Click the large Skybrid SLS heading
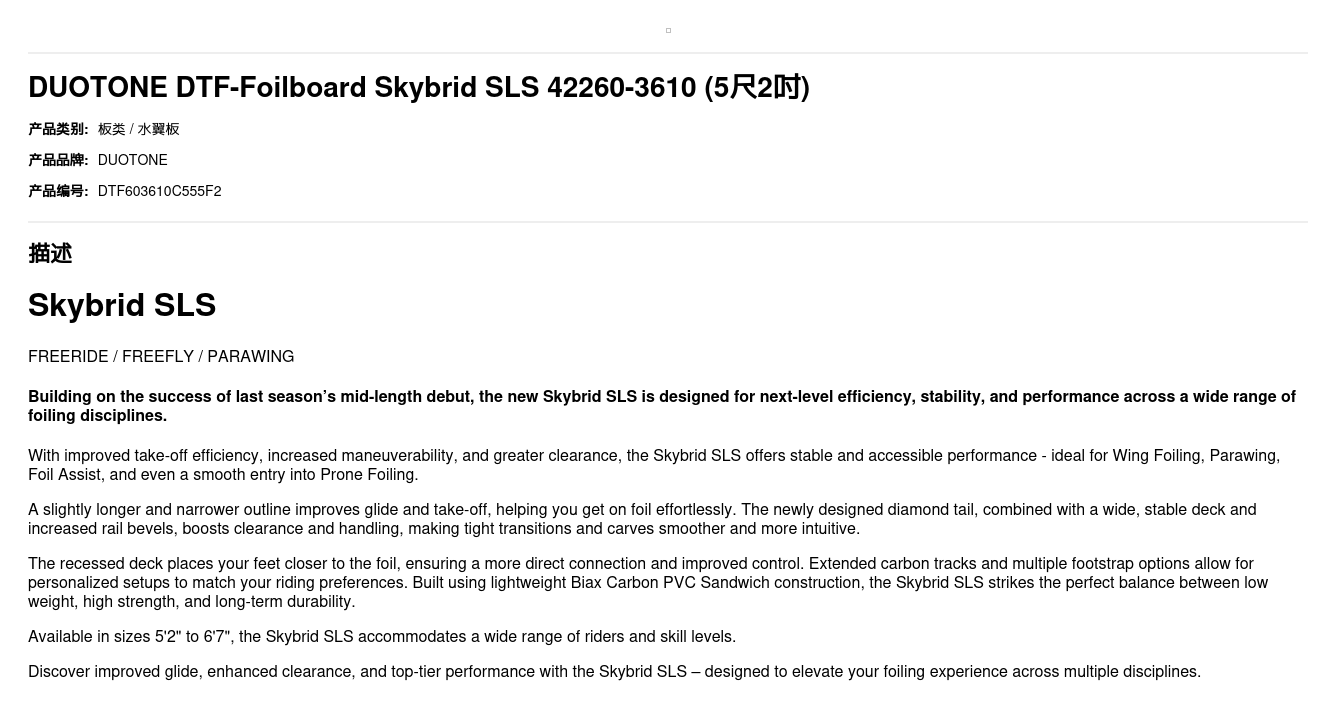The width and height of the screenshot is (1328, 727). click(122, 305)
